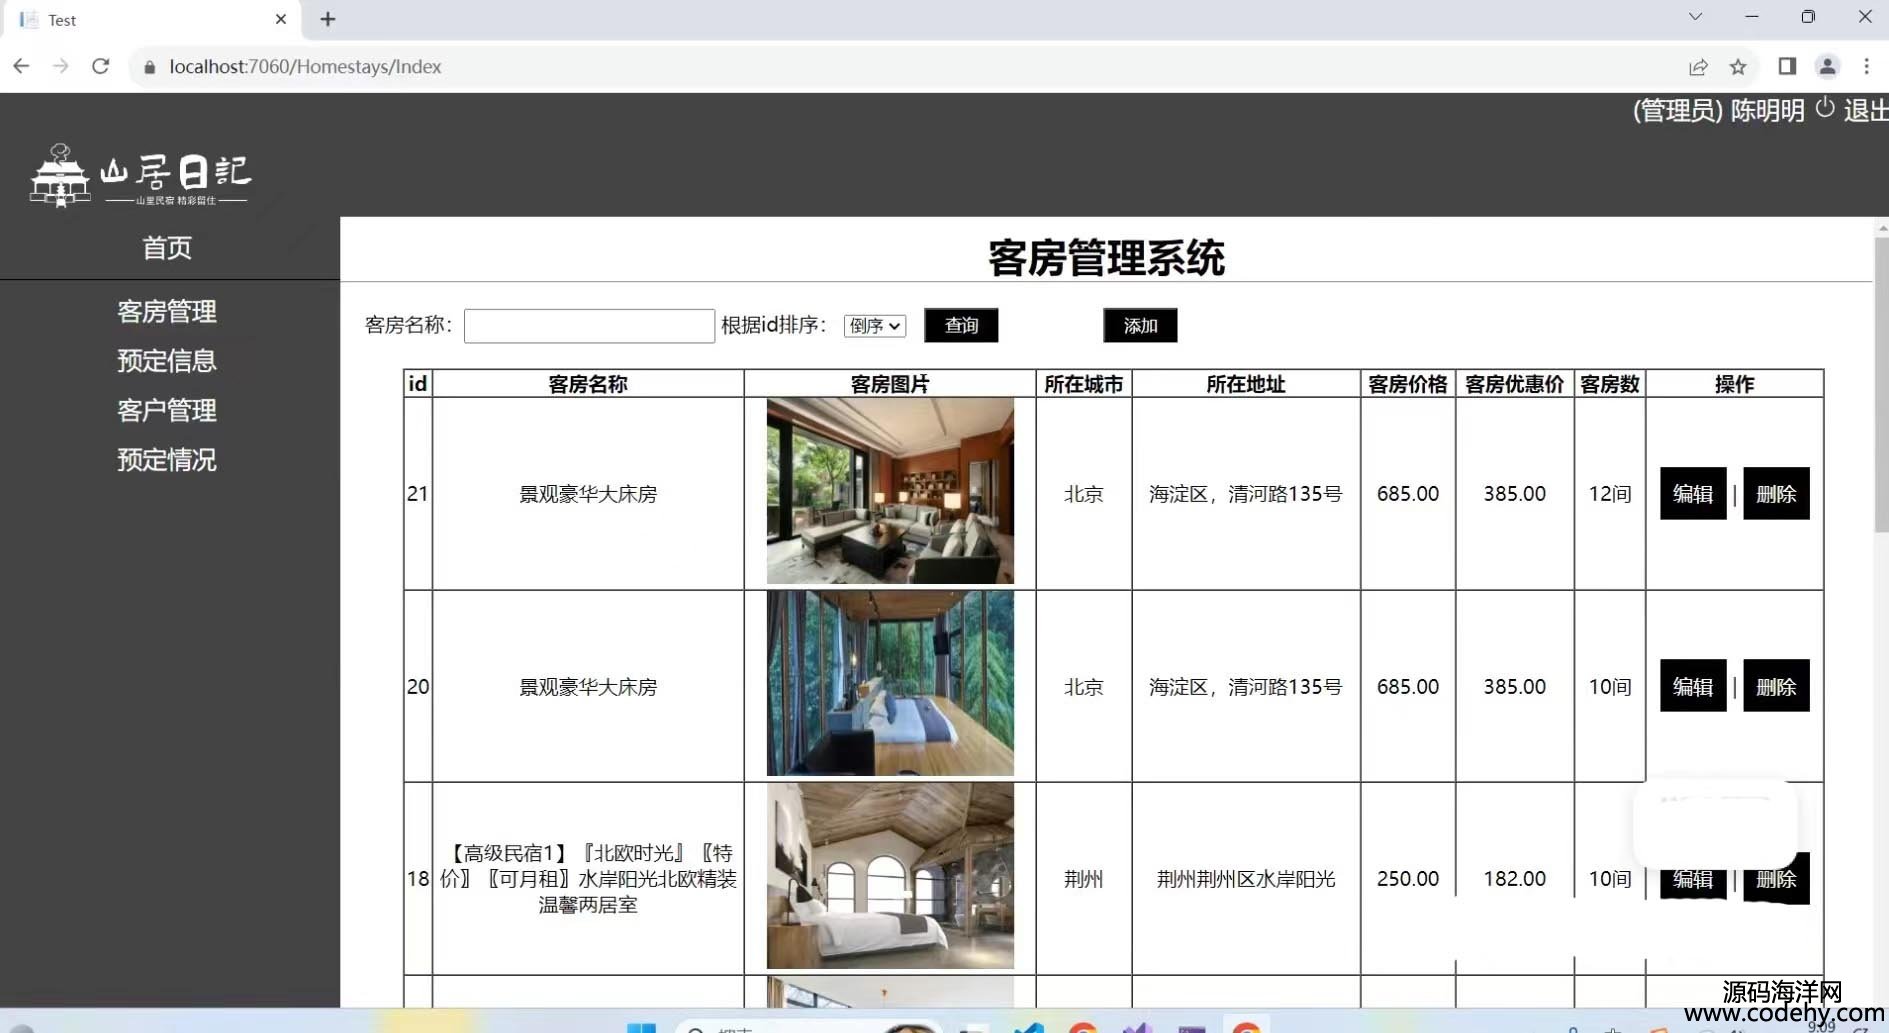
Task: Click 12间 room count cell
Action: [x=1610, y=494]
